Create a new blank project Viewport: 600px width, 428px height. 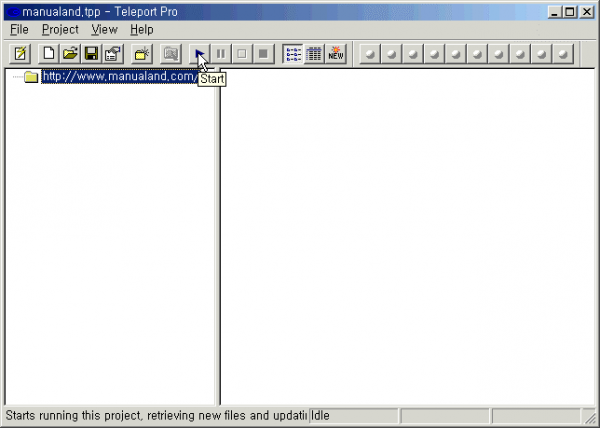point(49,54)
